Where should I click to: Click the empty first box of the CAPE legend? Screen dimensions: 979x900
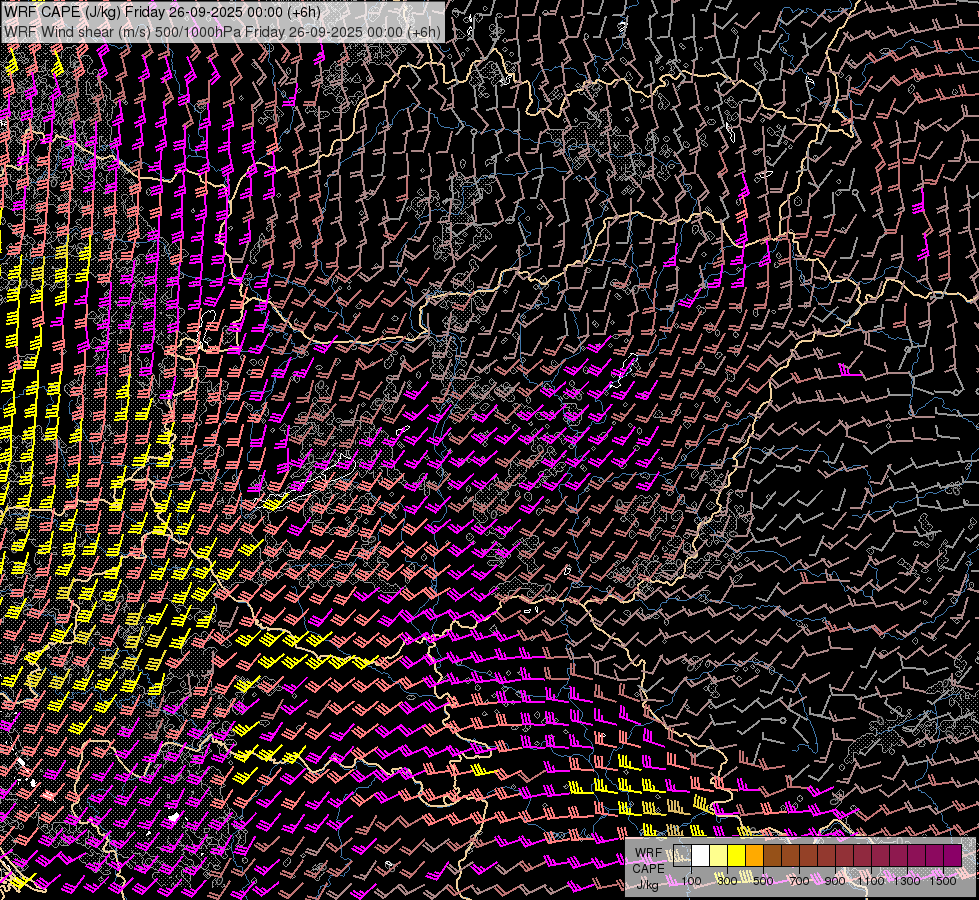(x=683, y=855)
